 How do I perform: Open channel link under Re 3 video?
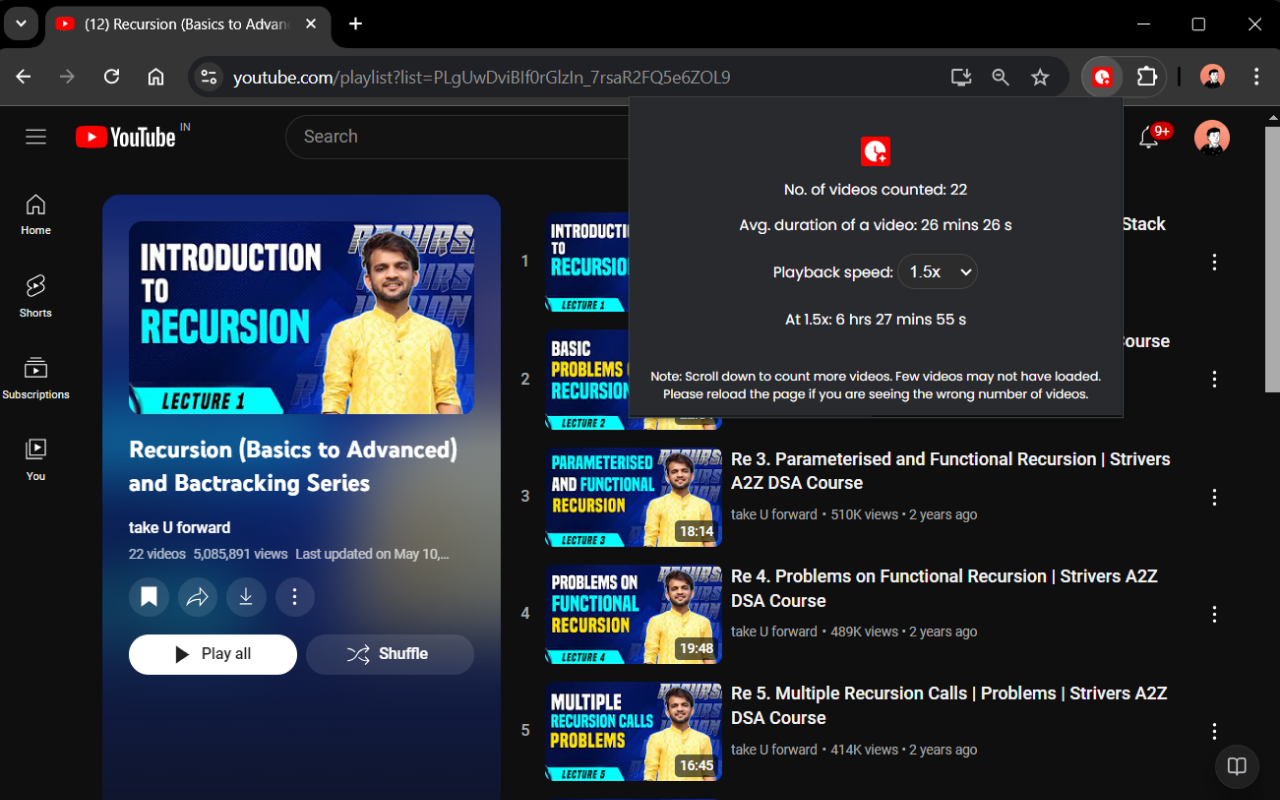pos(774,514)
